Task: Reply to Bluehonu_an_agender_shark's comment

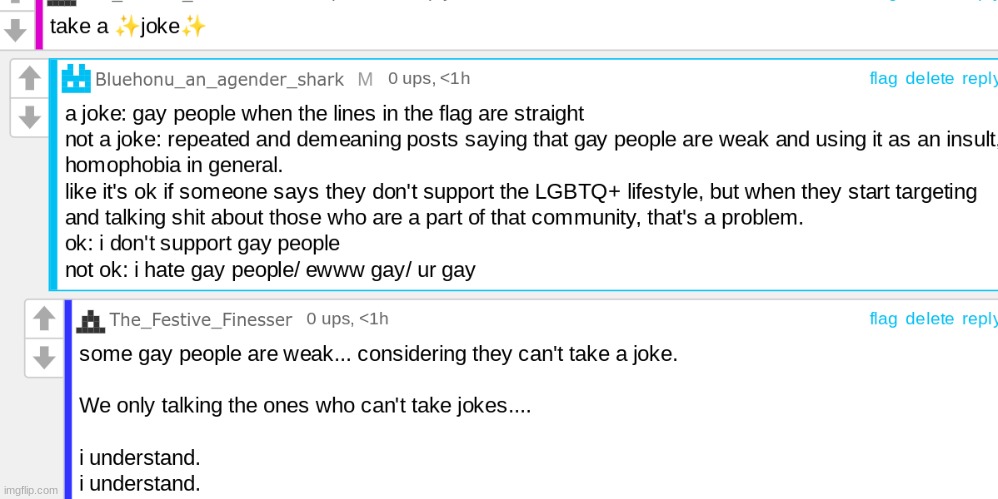Action: pos(979,79)
